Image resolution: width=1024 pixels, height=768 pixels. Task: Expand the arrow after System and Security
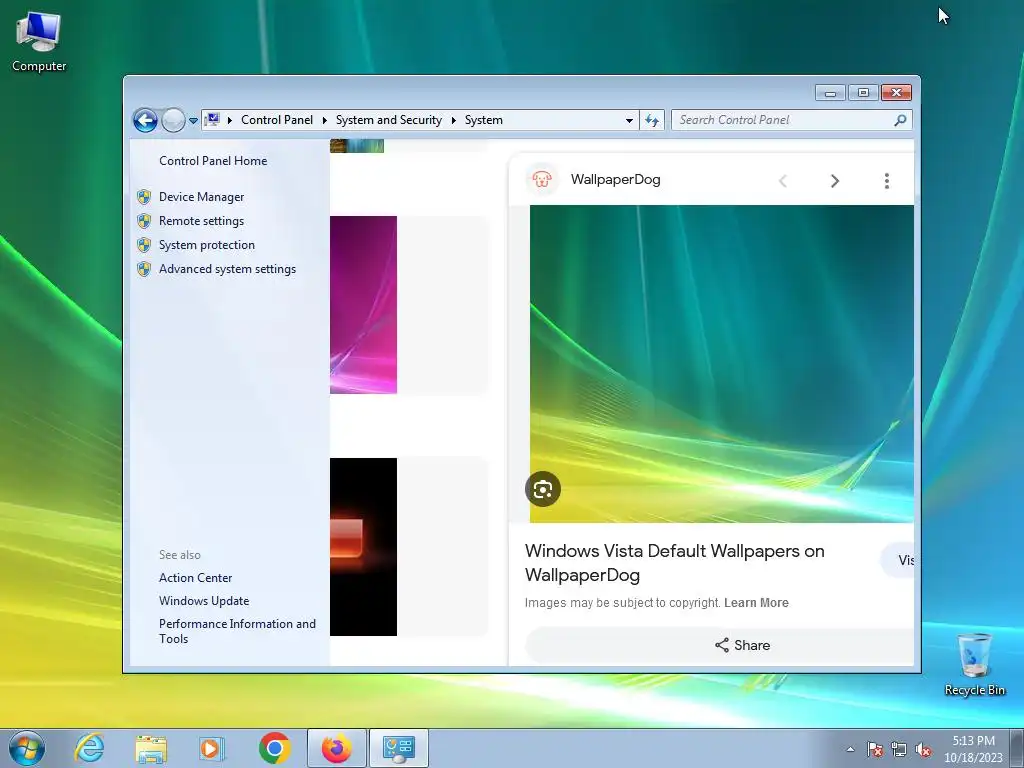pos(453,120)
